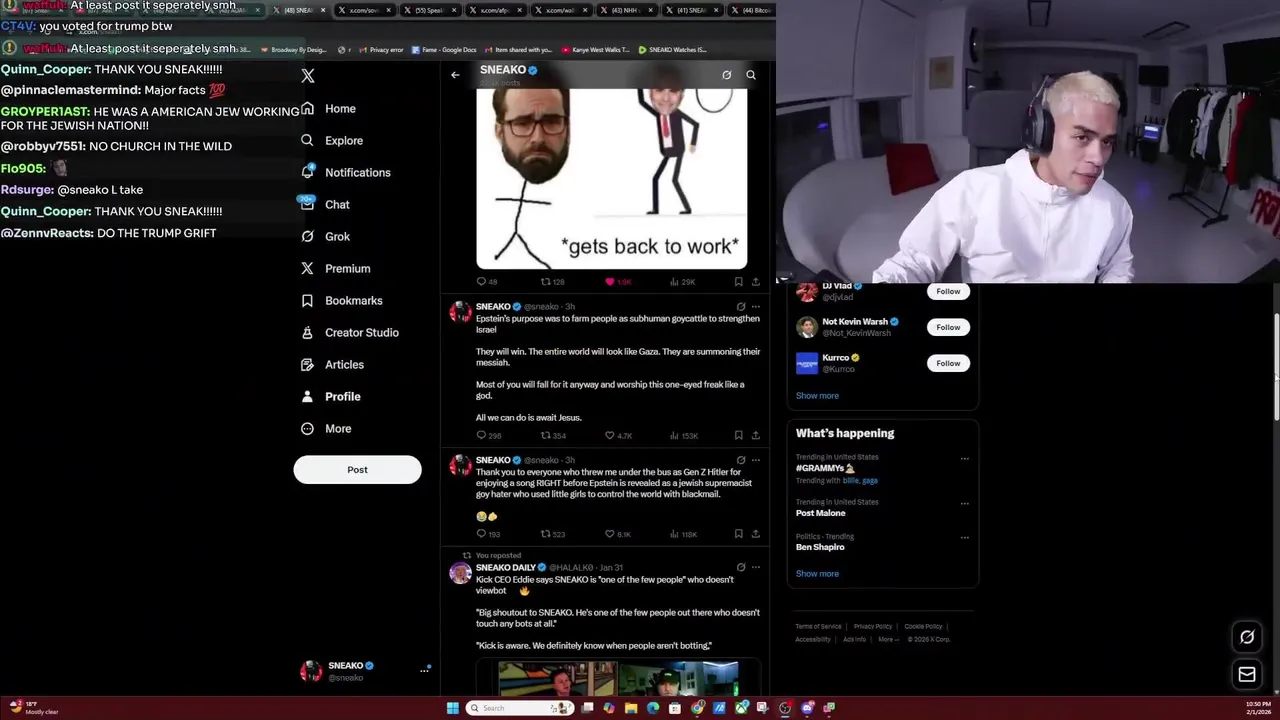Click the search icon in profile header
This screenshot has width=1280, height=720.
click(x=751, y=75)
